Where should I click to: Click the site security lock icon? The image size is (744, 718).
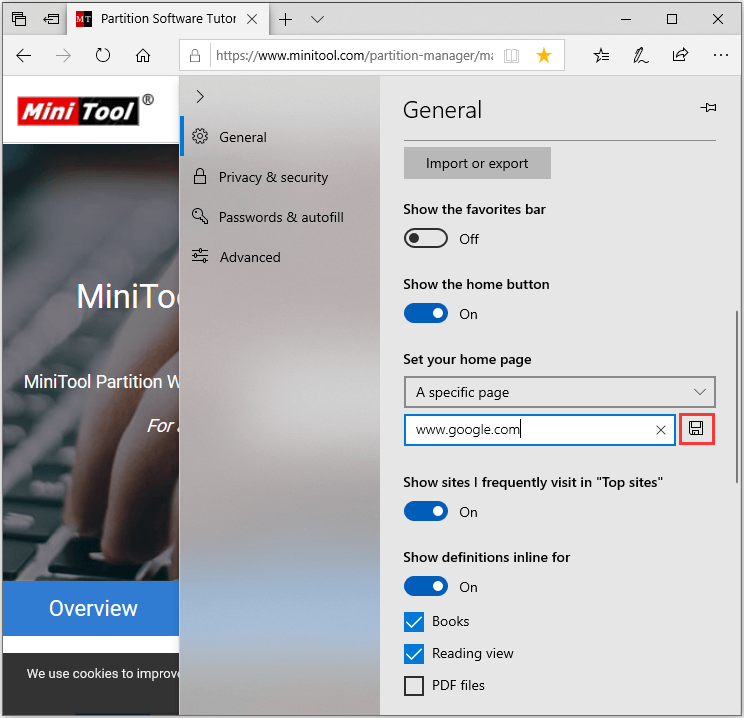pos(195,56)
